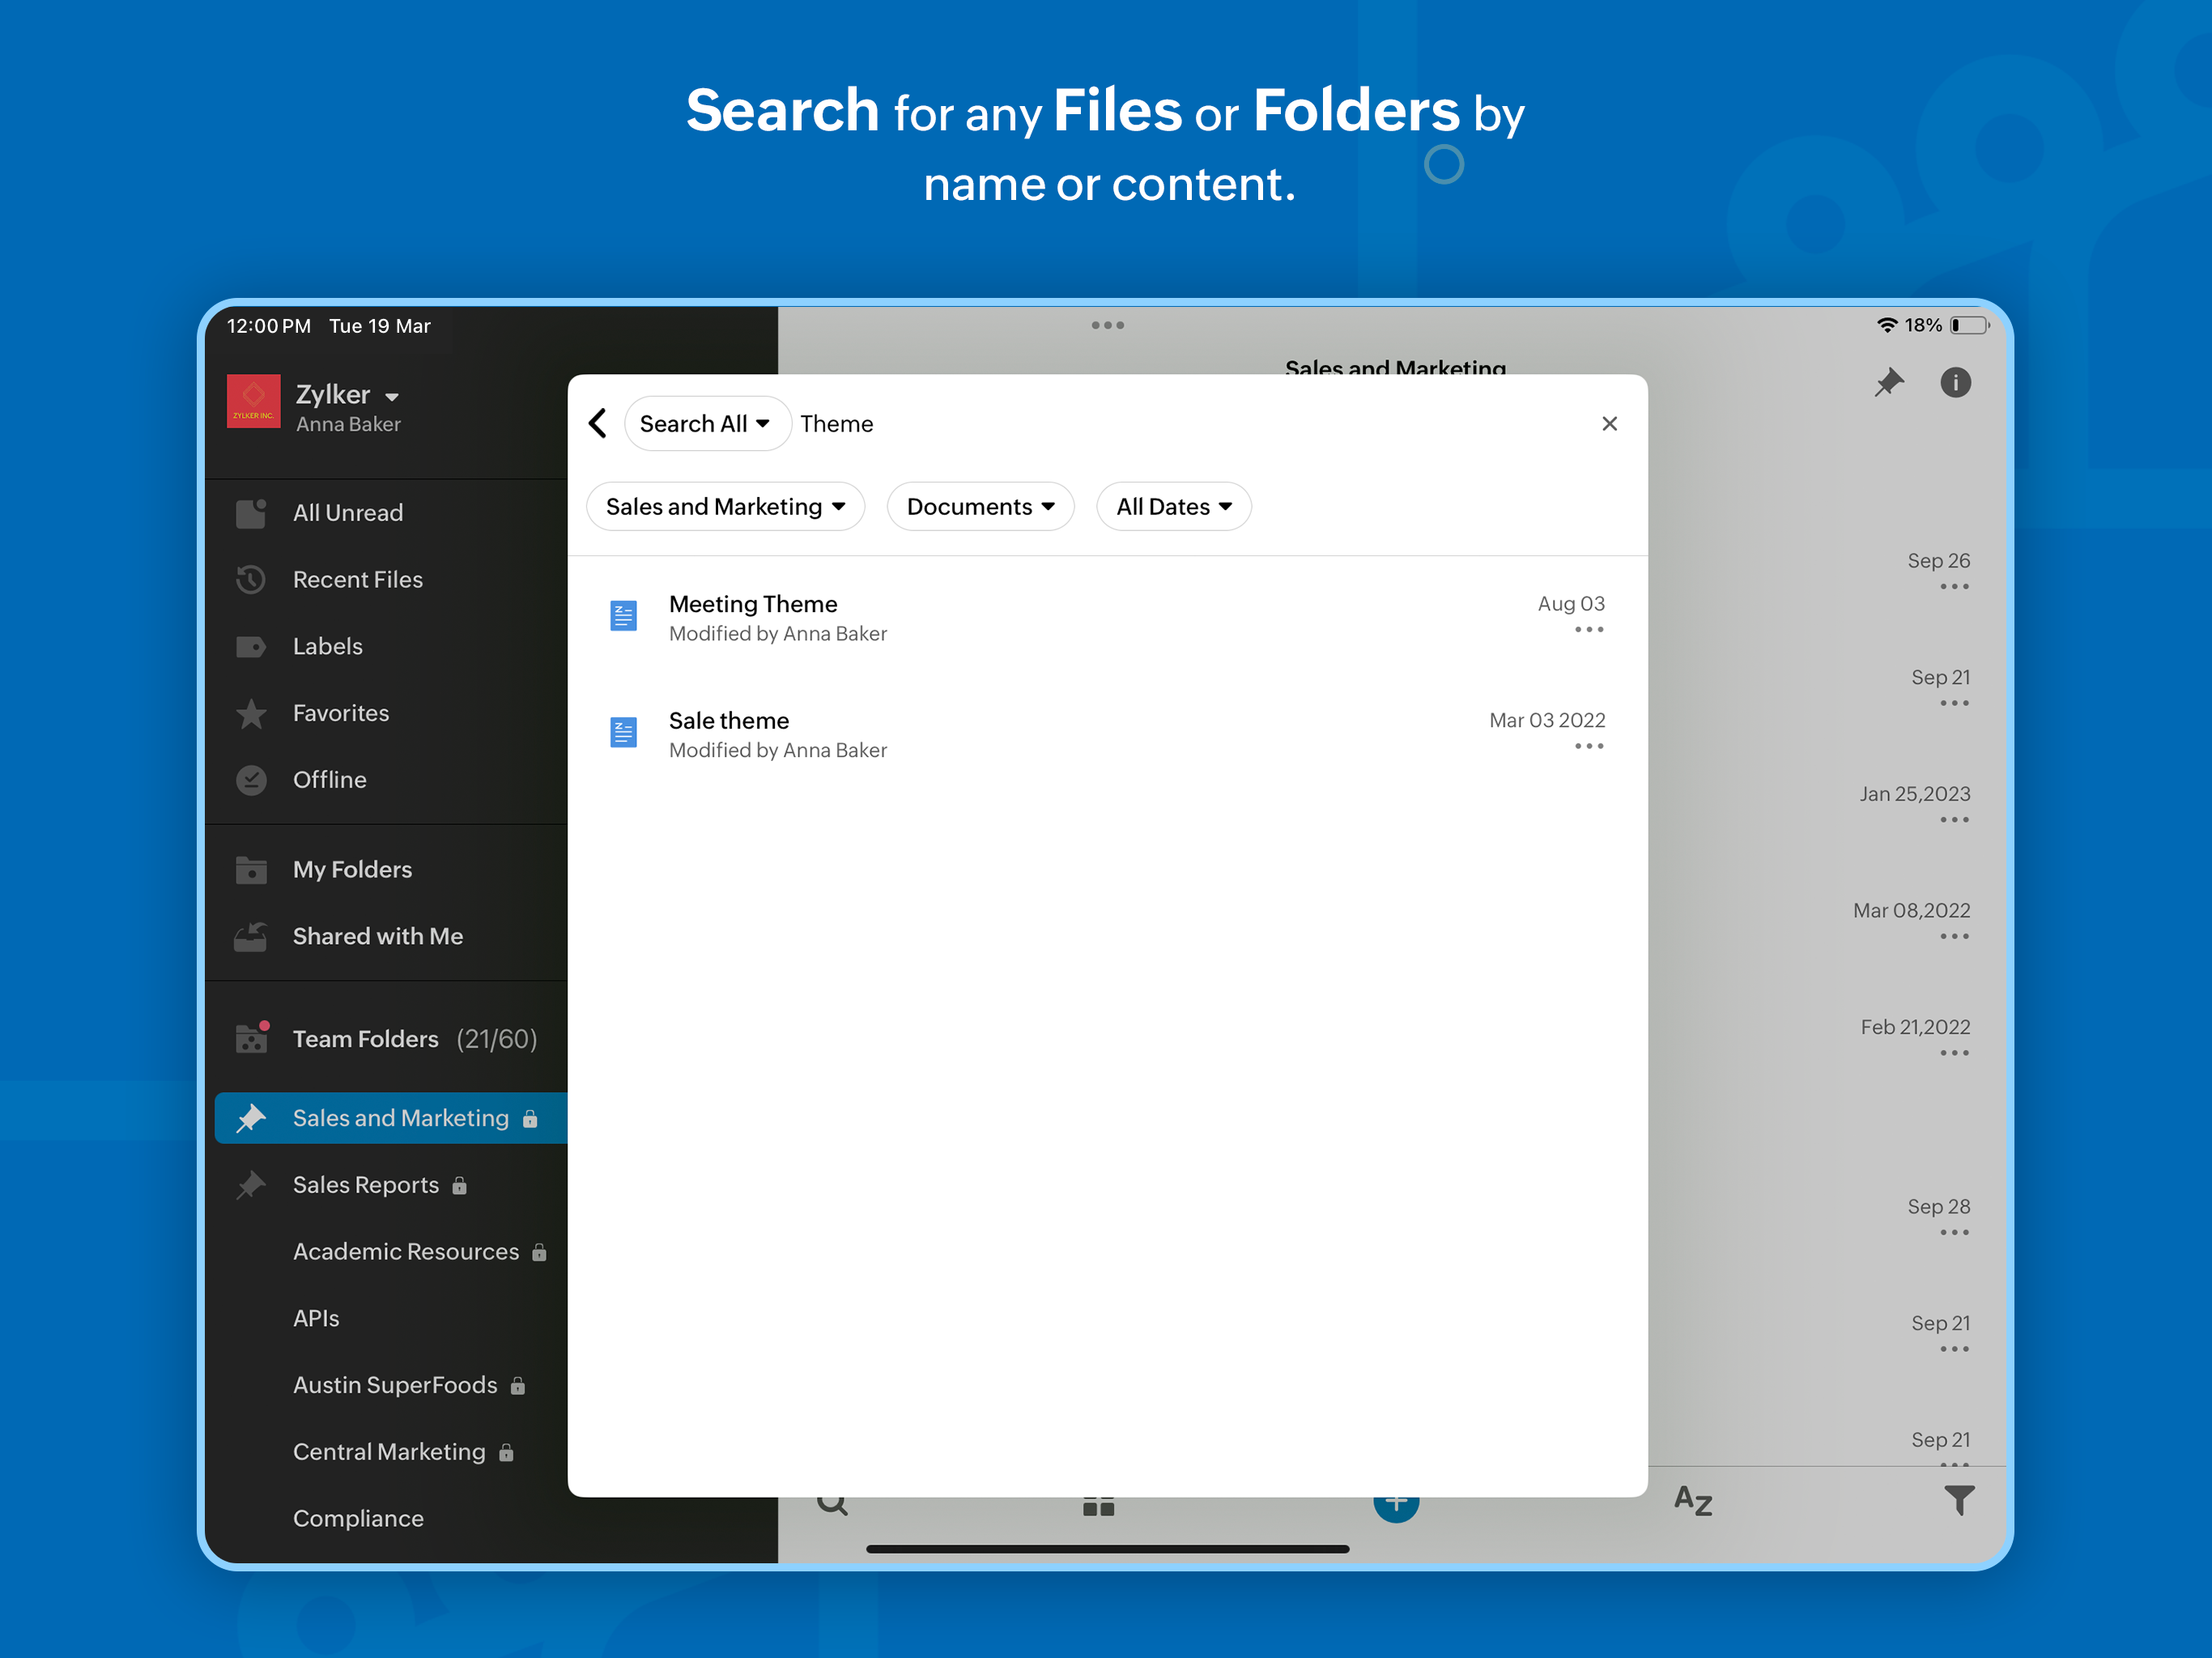Image resolution: width=2212 pixels, height=1658 pixels.
Task: Open the Meeting Theme document
Action: (753, 605)
